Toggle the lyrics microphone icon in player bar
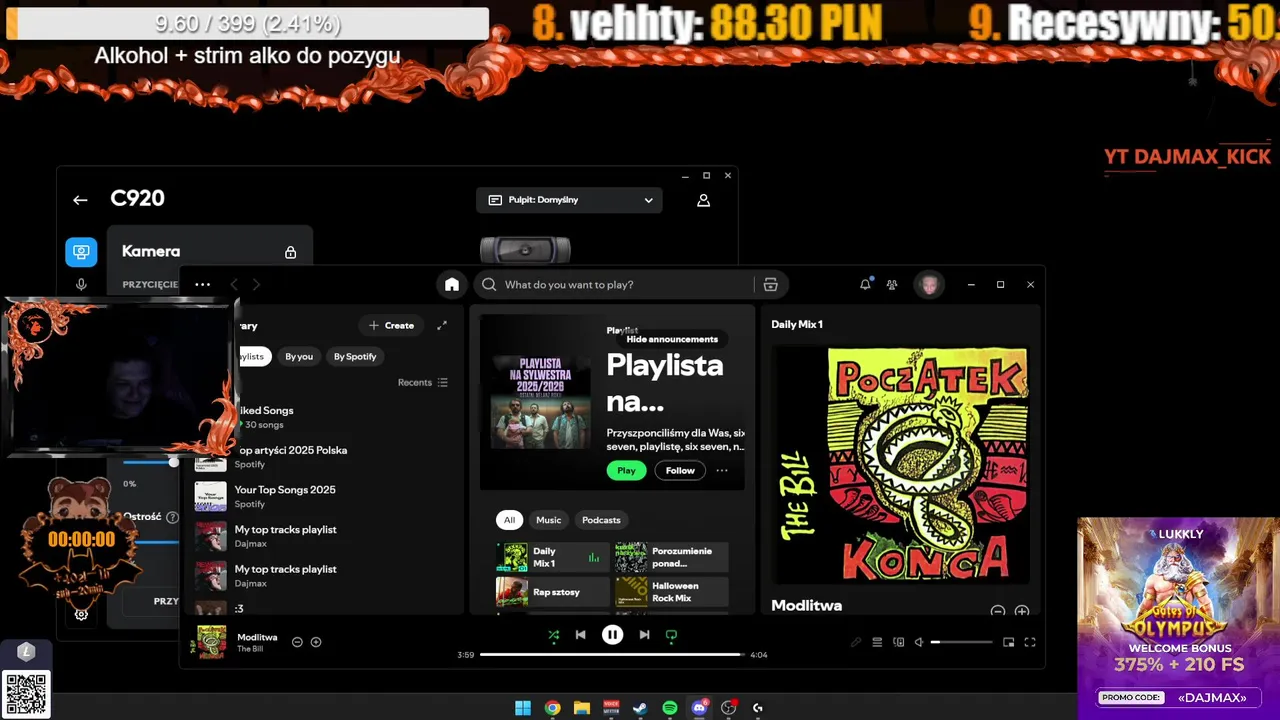 click(855, 642)
